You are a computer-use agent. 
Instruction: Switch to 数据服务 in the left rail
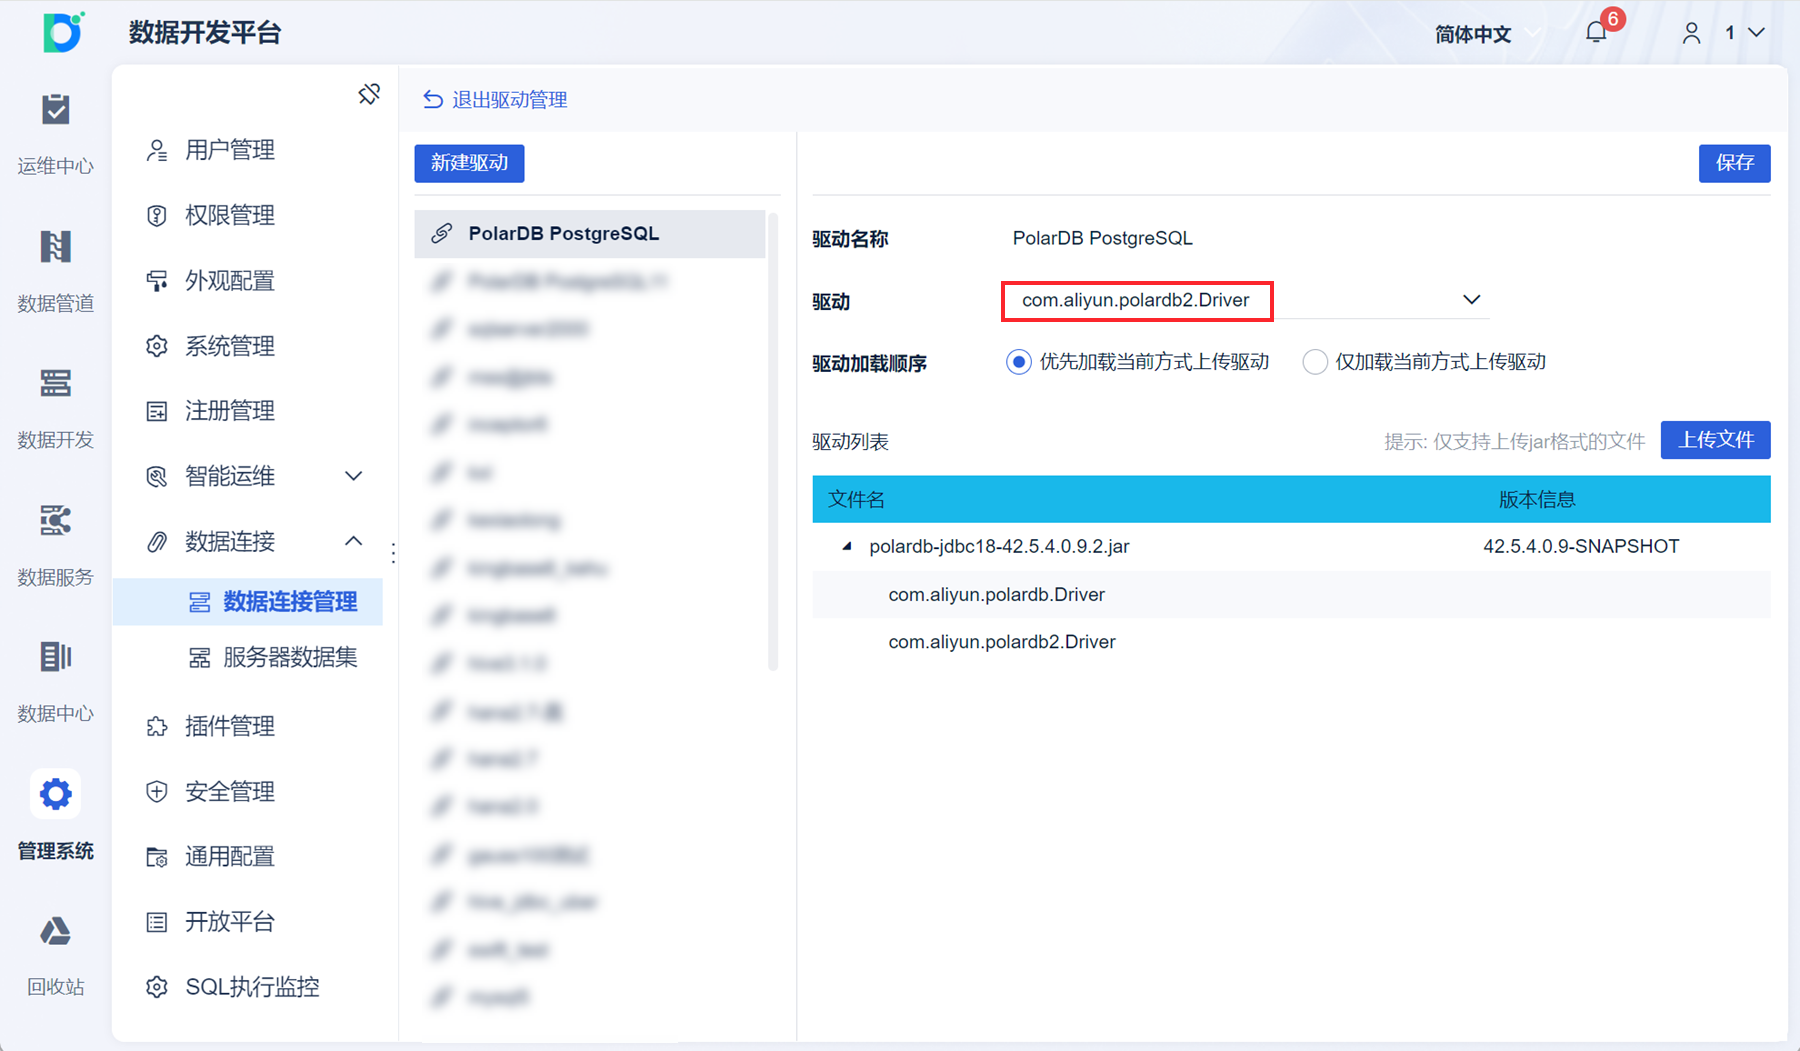[x=55, y=544]
